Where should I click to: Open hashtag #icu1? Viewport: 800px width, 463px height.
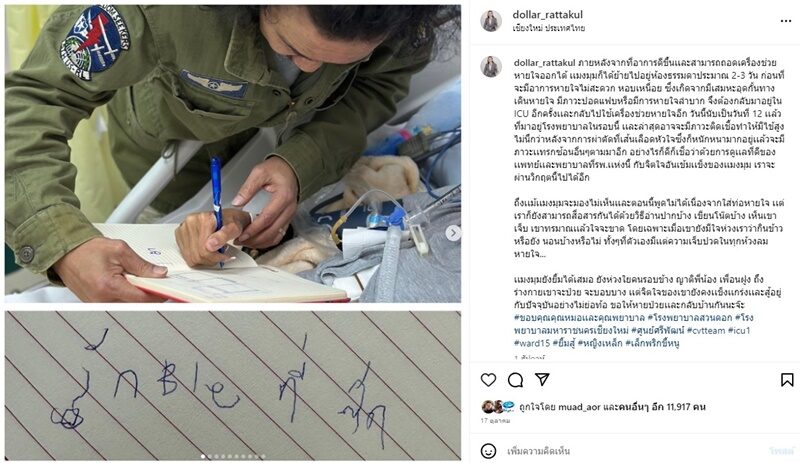(739, 330)
